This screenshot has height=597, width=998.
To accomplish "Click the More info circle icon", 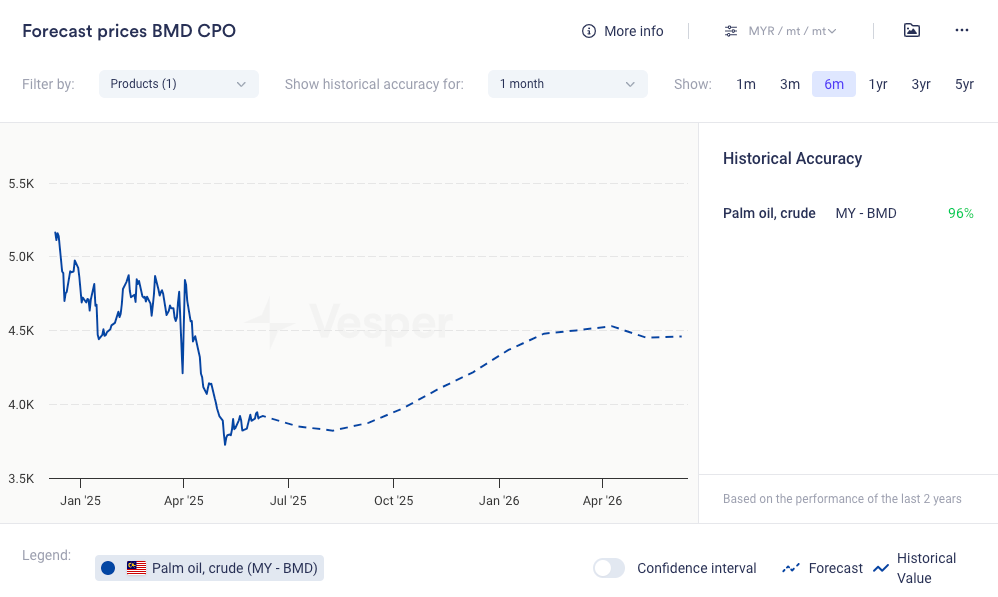I will (x=589, y=31).
